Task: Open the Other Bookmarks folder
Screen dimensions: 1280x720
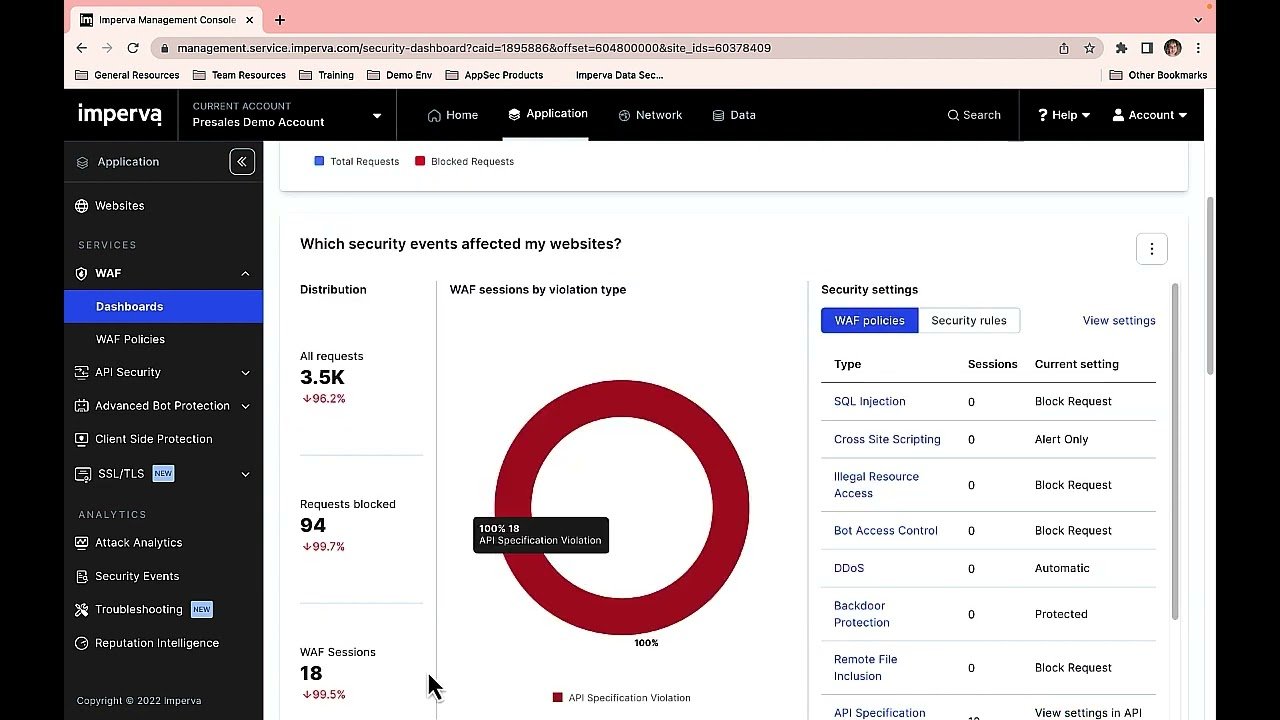Action: tap(1158, 75)
